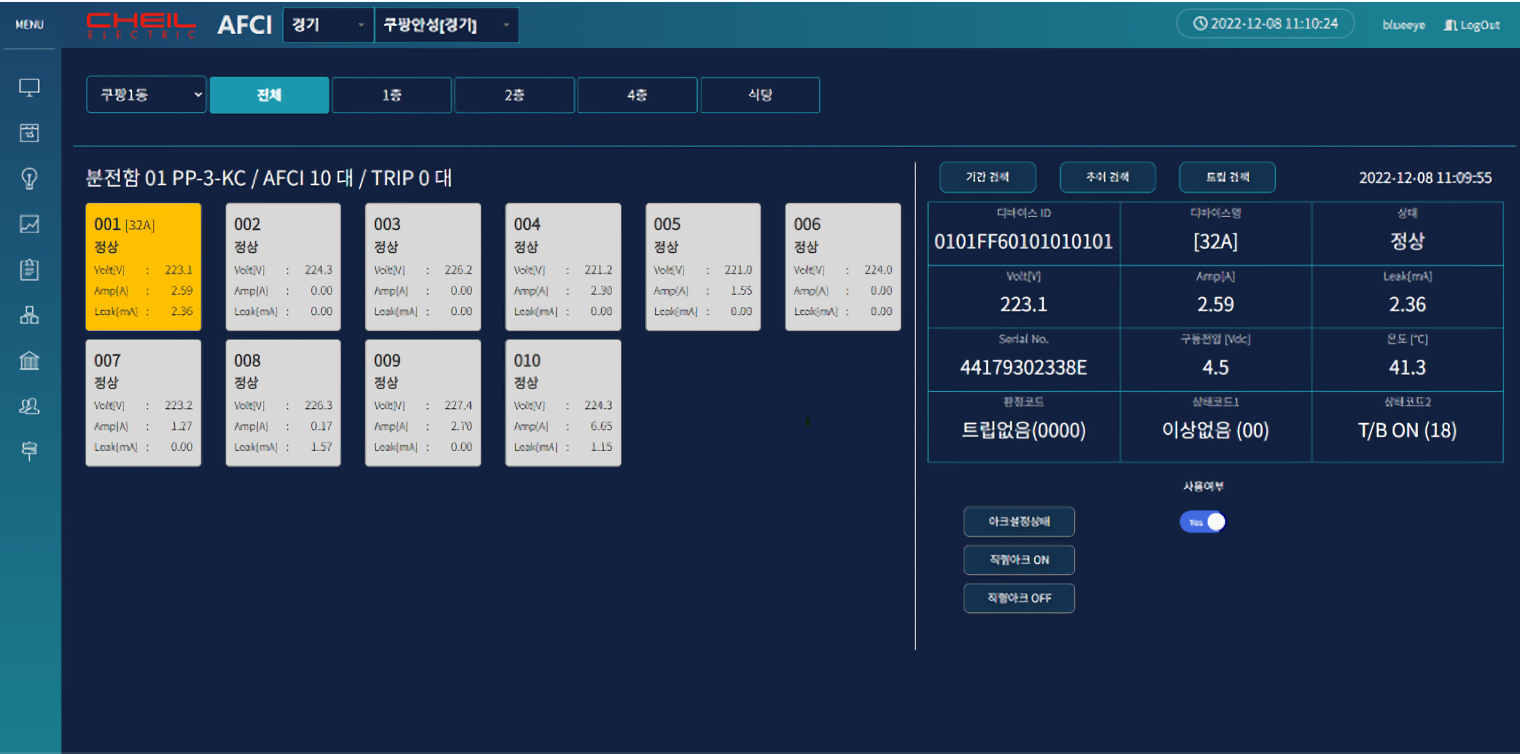This screenshot has width=1520, height=754.
Task: Select the 식당 tab
Action: tap(759, 95)
